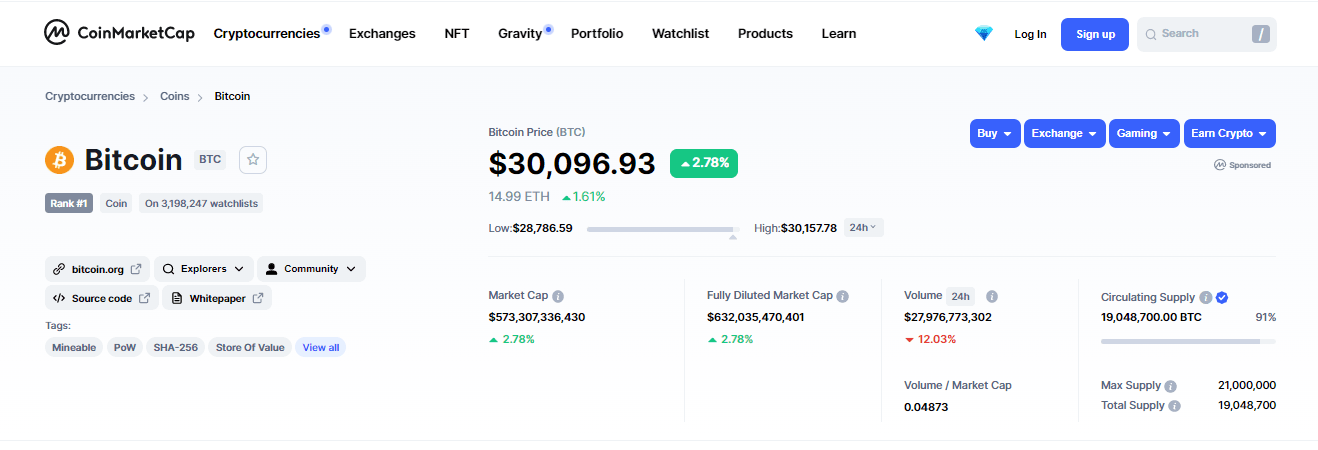Click the Volume / Market Cap value 0.04873
Screen dimensions: 1318x450
pyautogui.click(x=926, y=407)
